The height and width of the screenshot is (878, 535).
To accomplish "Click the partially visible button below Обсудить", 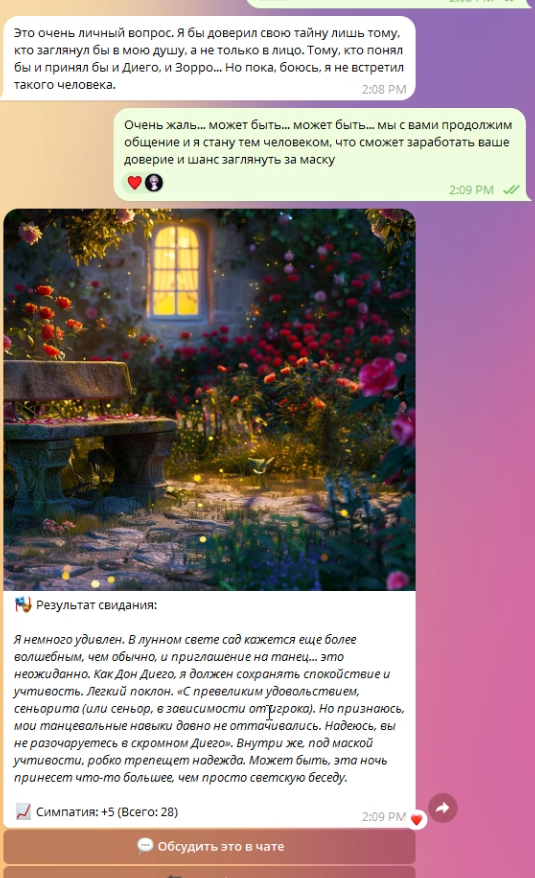I will click(210, 872).
